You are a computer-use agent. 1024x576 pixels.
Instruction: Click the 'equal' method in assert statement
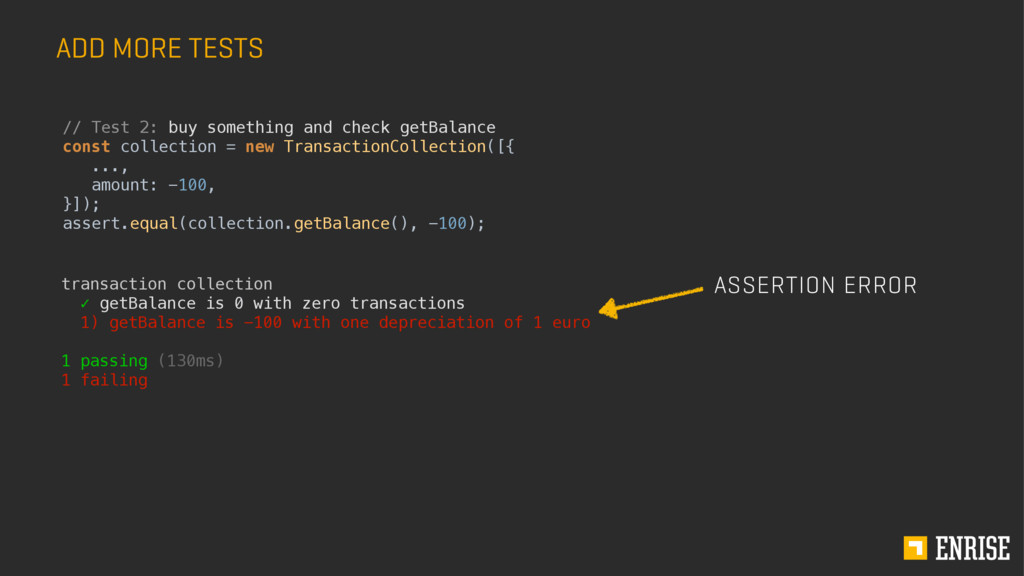pyautogui.click(x=153, y=223)
